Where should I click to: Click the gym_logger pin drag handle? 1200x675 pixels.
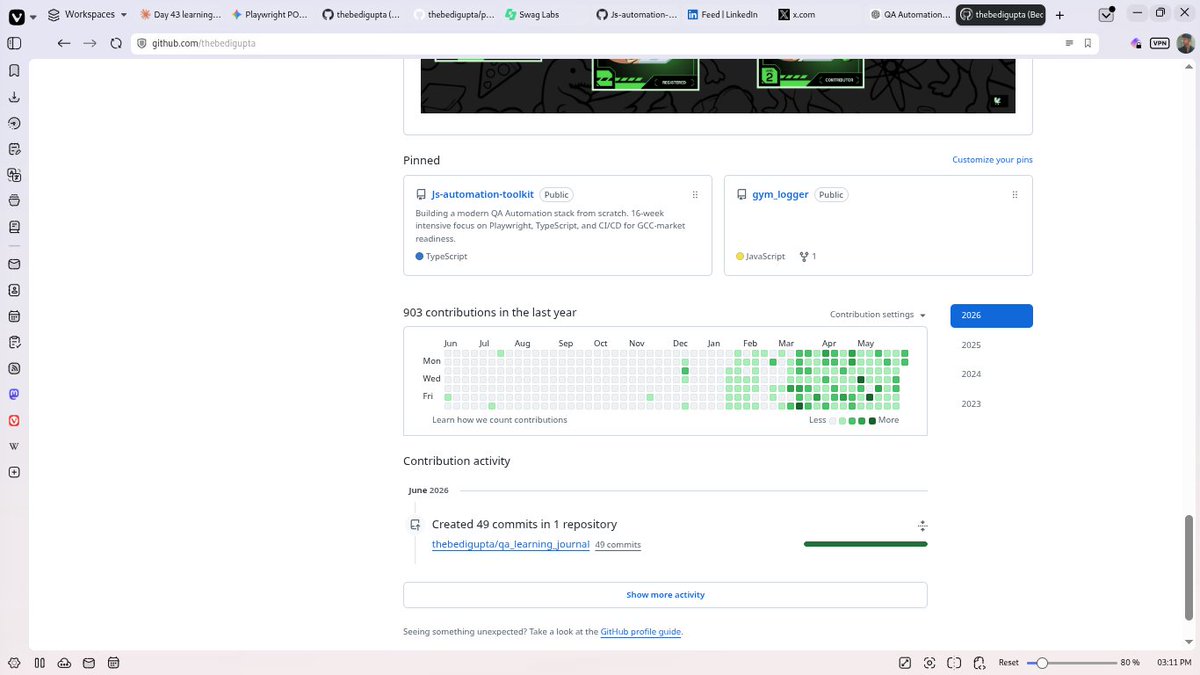[x=1015, y=195]
